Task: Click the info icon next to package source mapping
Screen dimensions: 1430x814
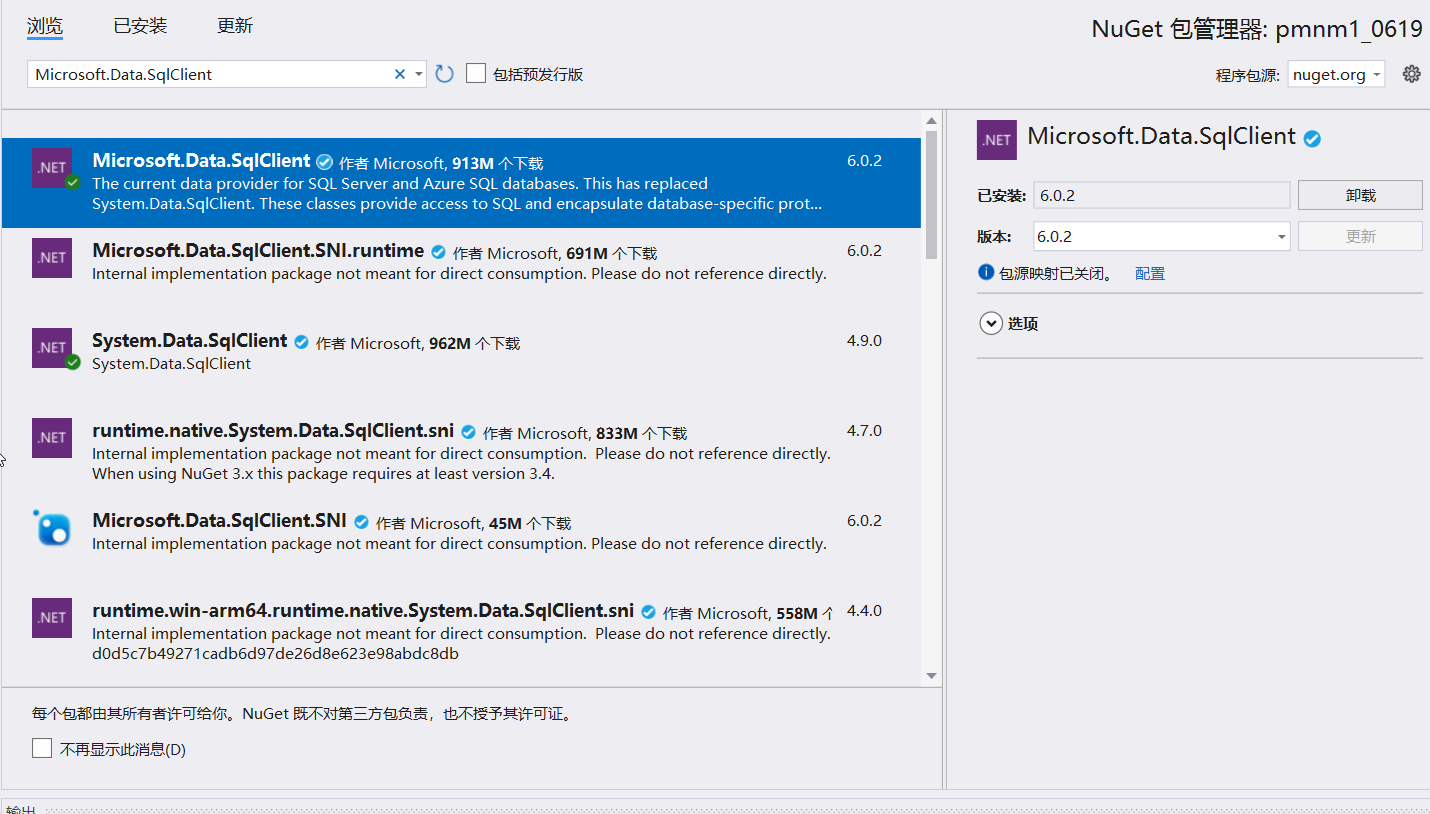Action: [x=986, y=272]
